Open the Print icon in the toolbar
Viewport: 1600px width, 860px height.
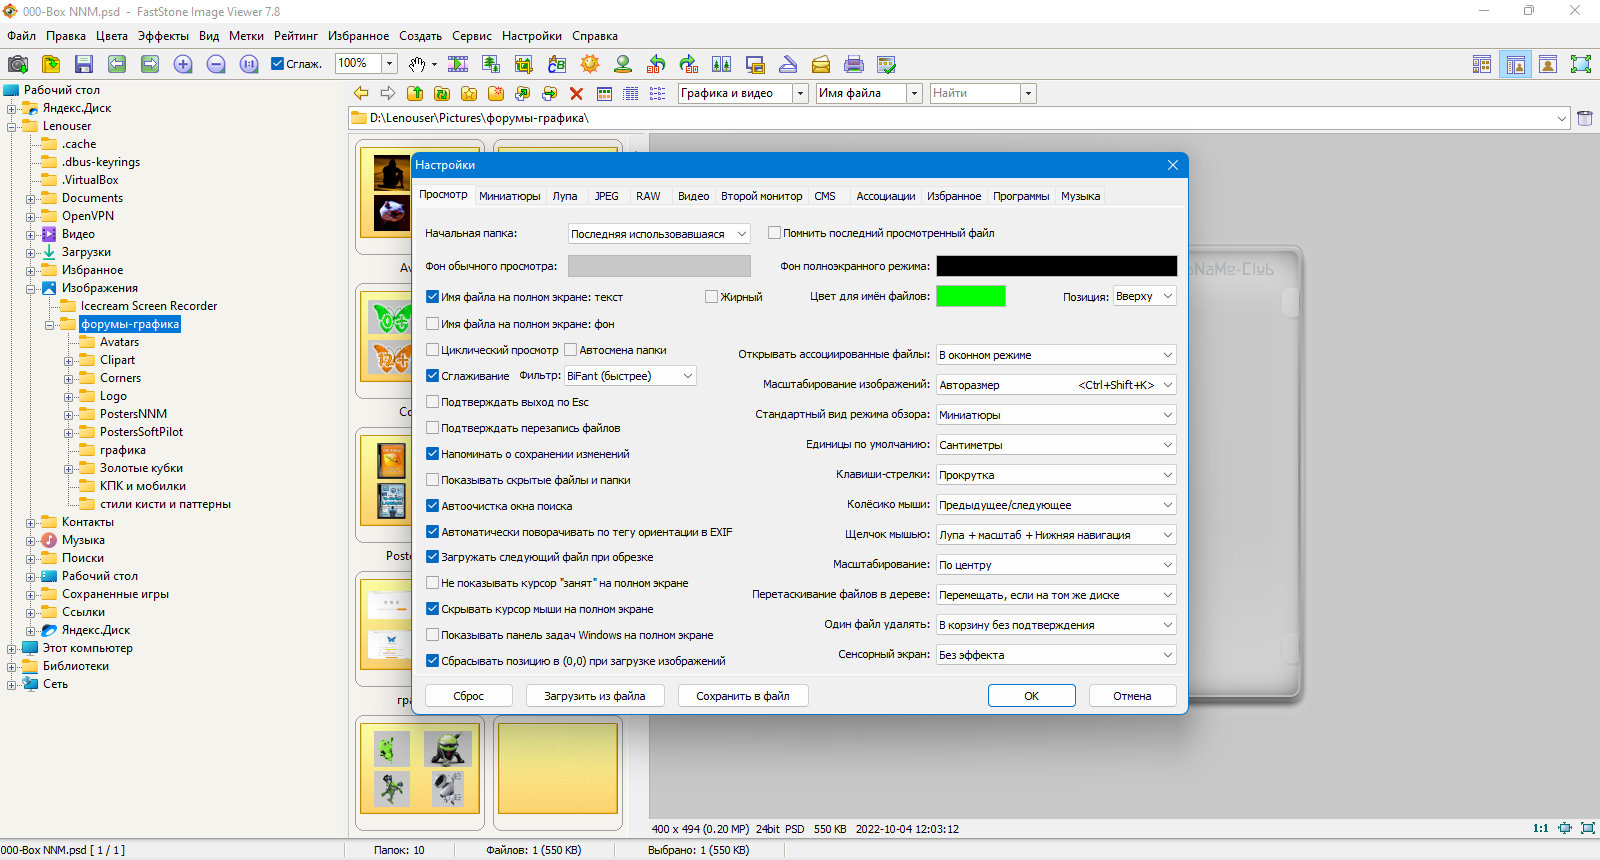pyautogui.click(x=854, y=64)
